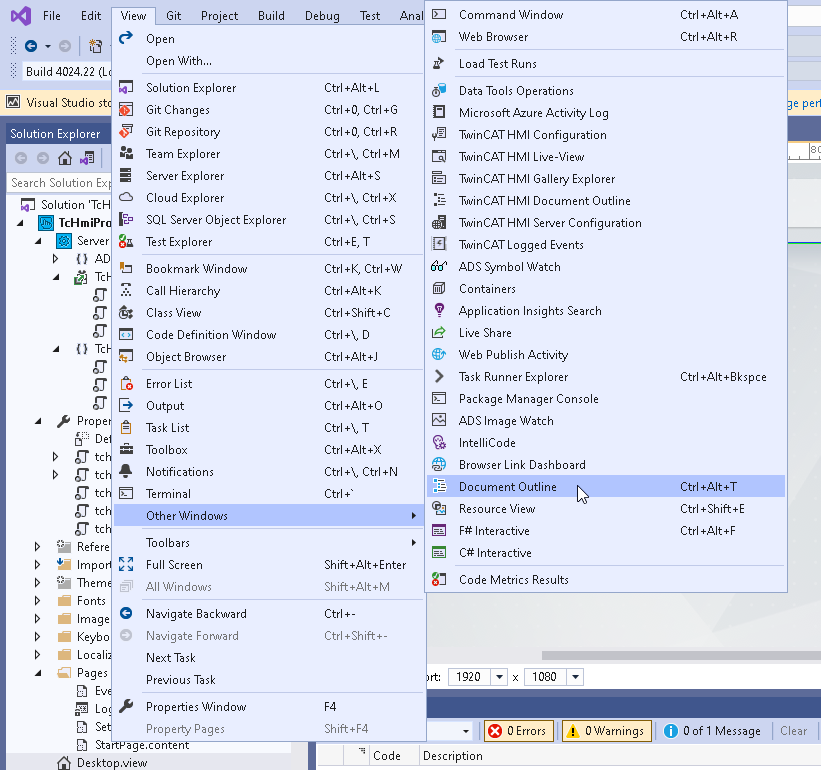The height and width of the screenshot is (770, 821).
Task: Select the Open With... menu command
Action: click(x=268, y=61)
